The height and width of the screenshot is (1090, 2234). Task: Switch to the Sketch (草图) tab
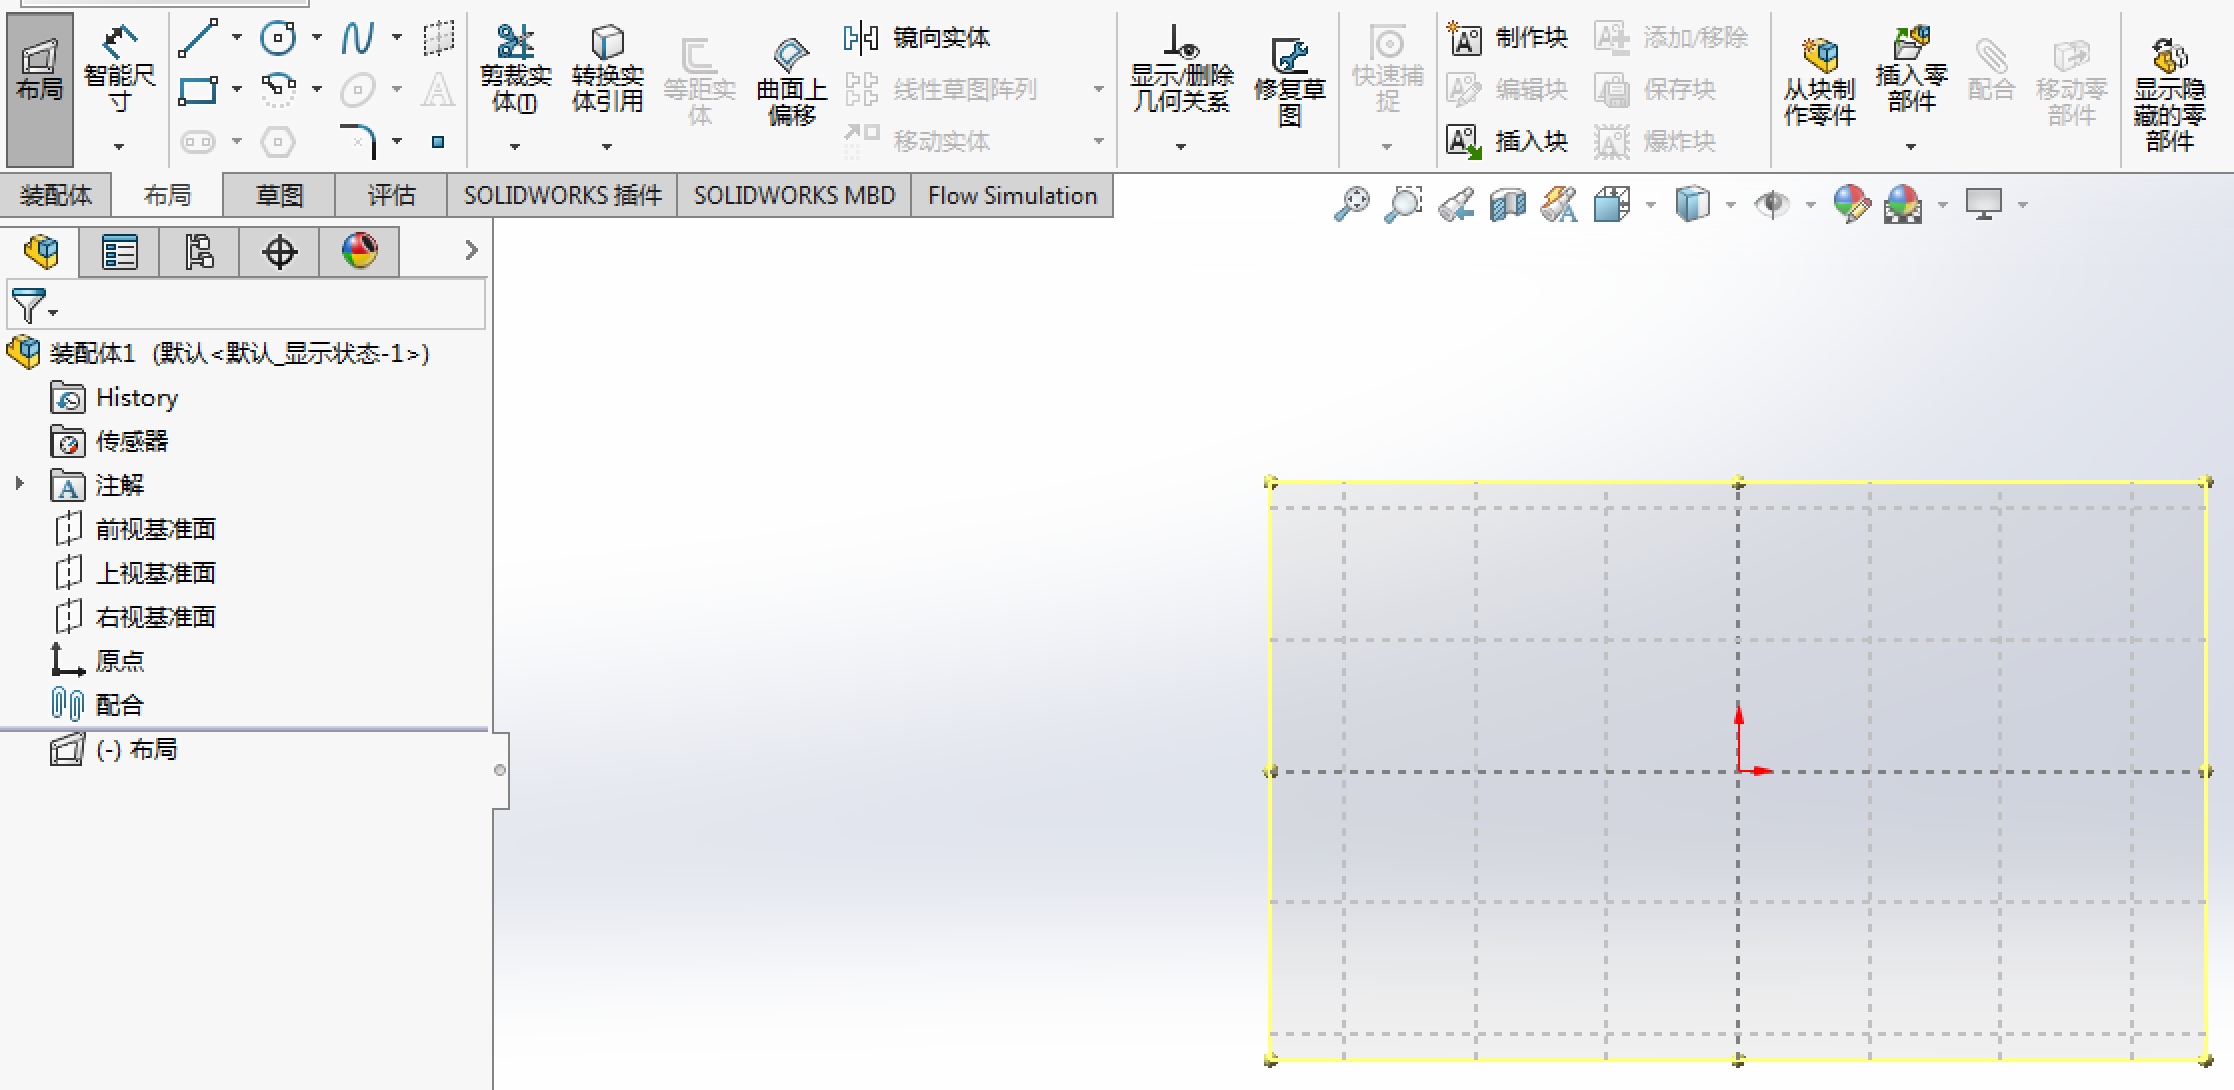pos(279,195)
